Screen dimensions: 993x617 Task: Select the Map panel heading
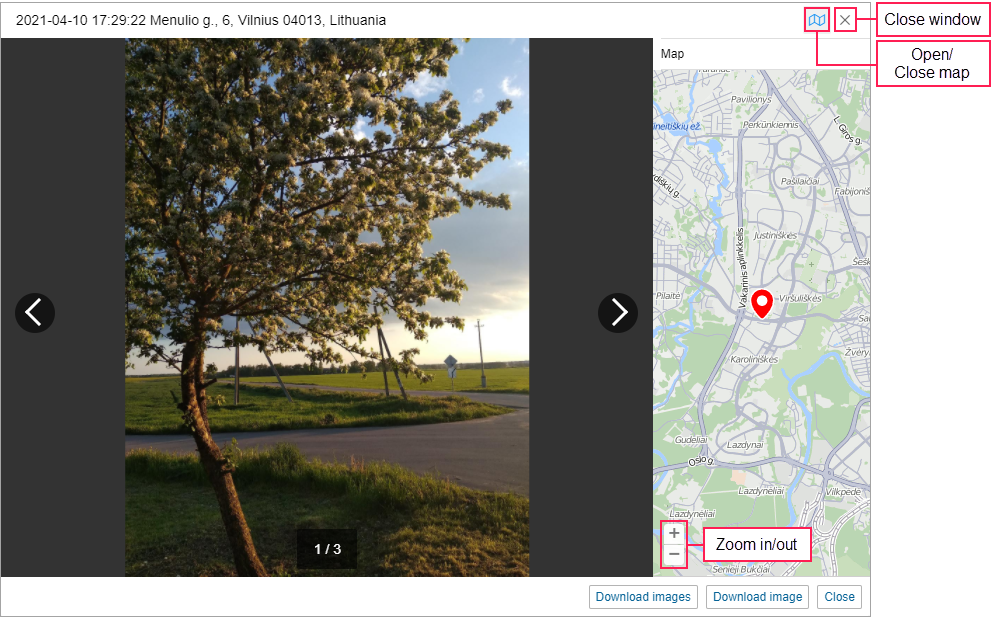(x=672, y=54)
